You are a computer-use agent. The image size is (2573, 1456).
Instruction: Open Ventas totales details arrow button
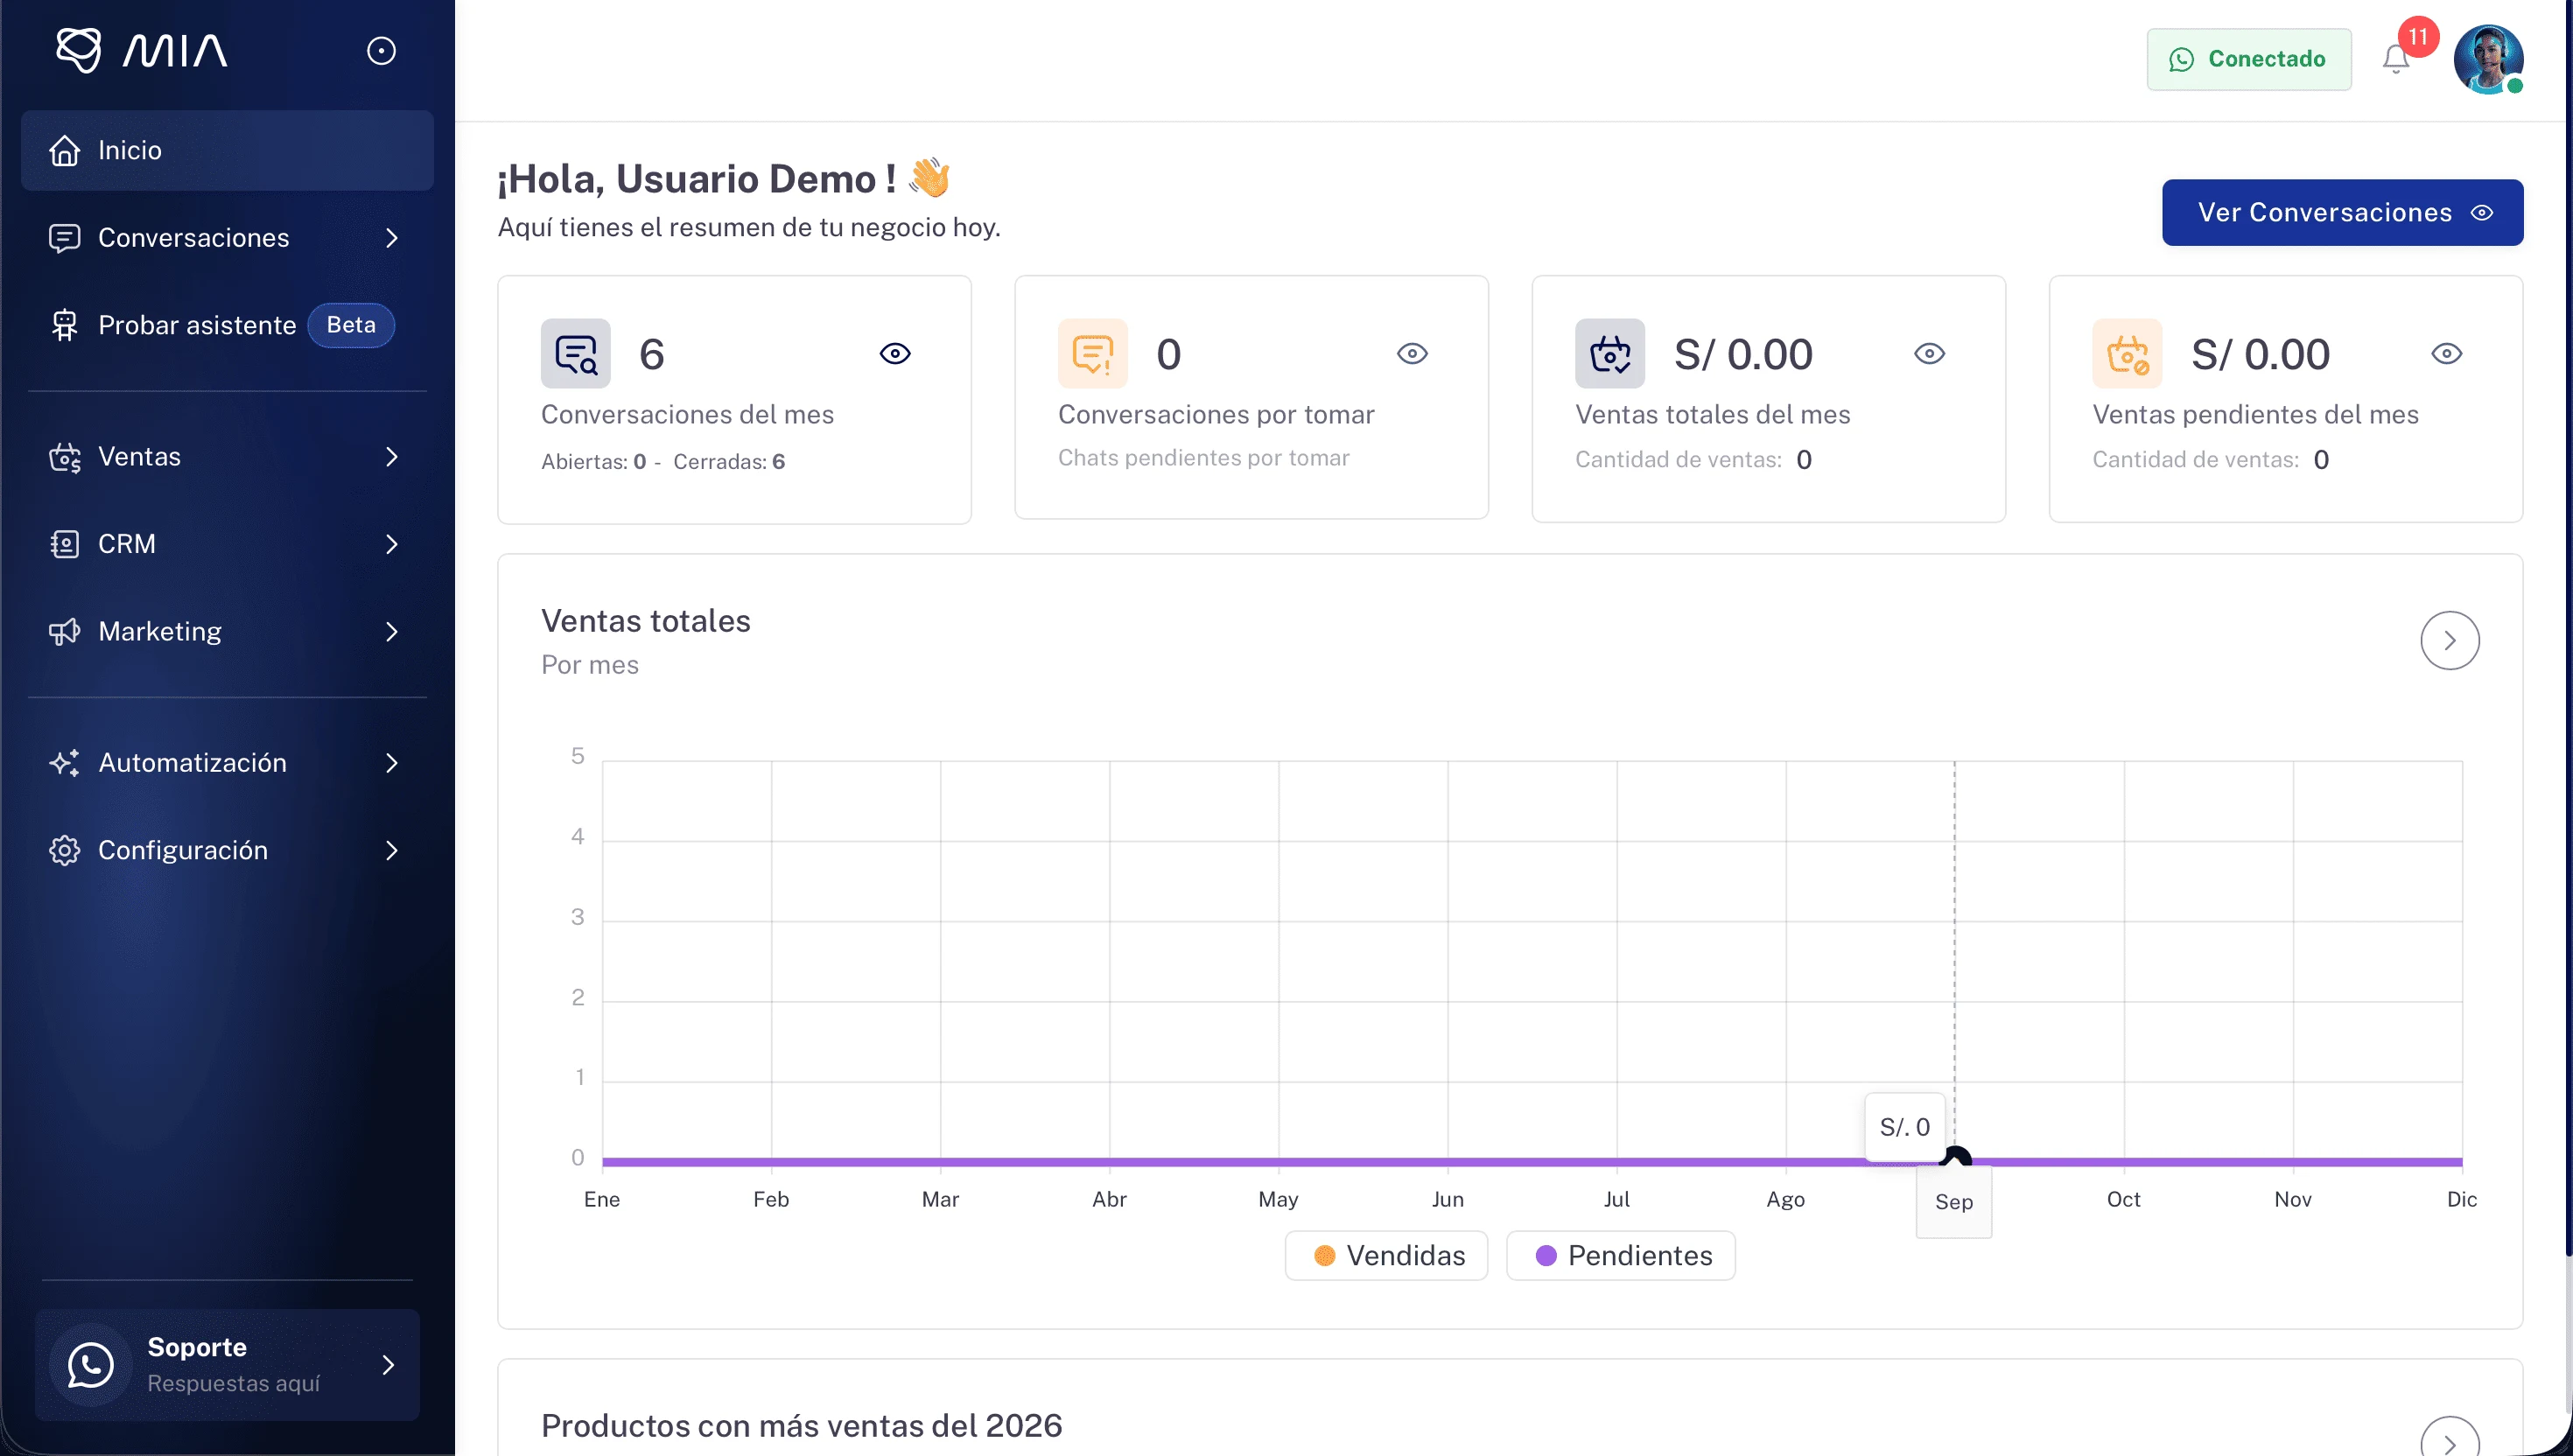2450,641
